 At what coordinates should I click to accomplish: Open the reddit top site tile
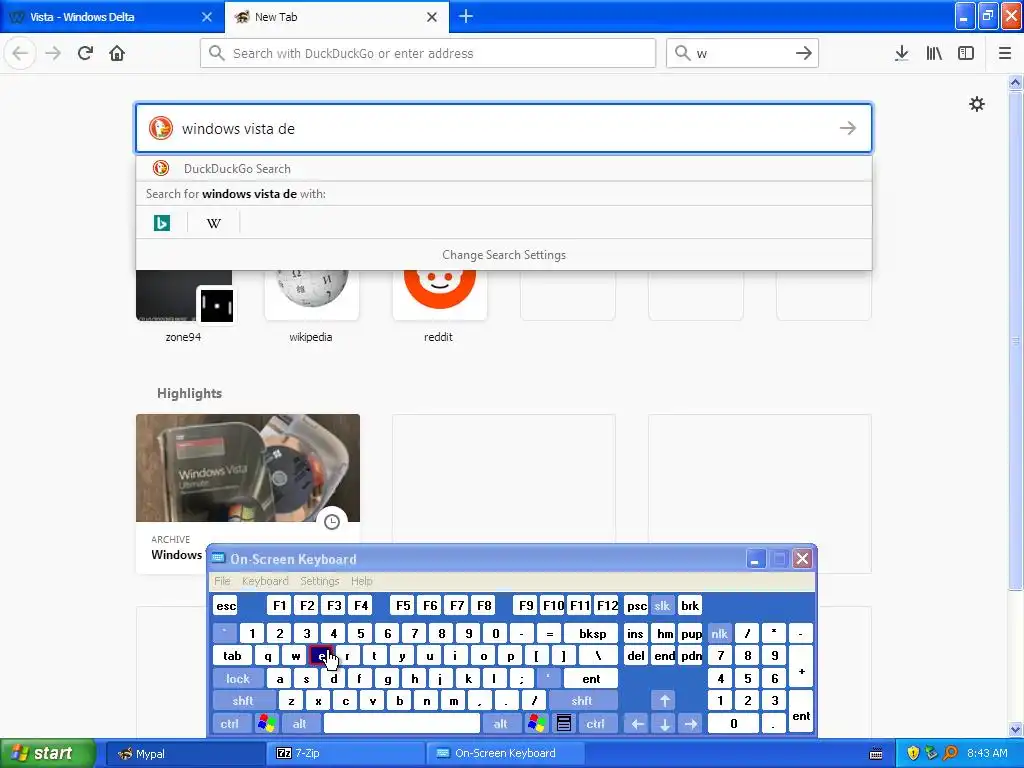pyautogui.click(x=438, y=304)
